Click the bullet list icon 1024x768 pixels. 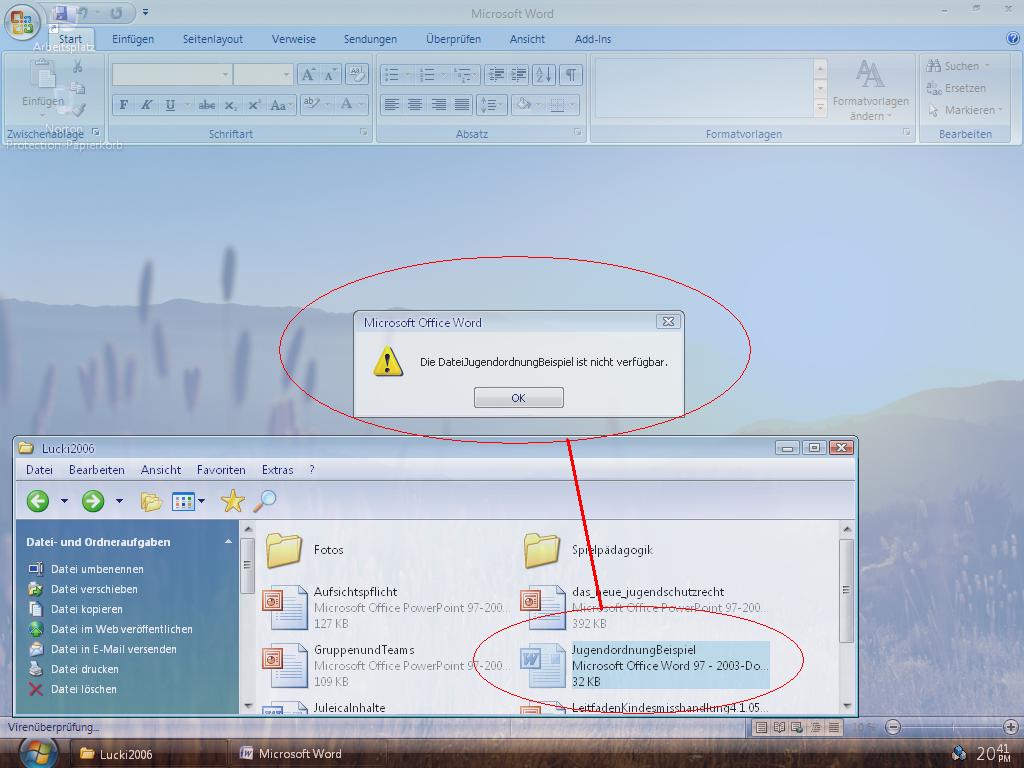(x=392, y=75)
